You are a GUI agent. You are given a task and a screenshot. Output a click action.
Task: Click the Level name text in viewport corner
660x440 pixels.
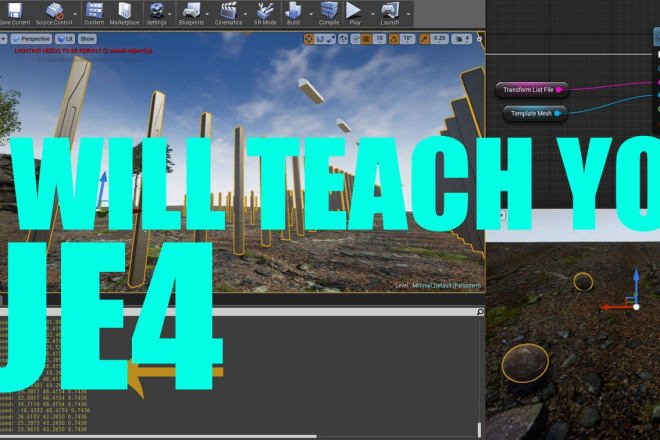pos(438,285)
